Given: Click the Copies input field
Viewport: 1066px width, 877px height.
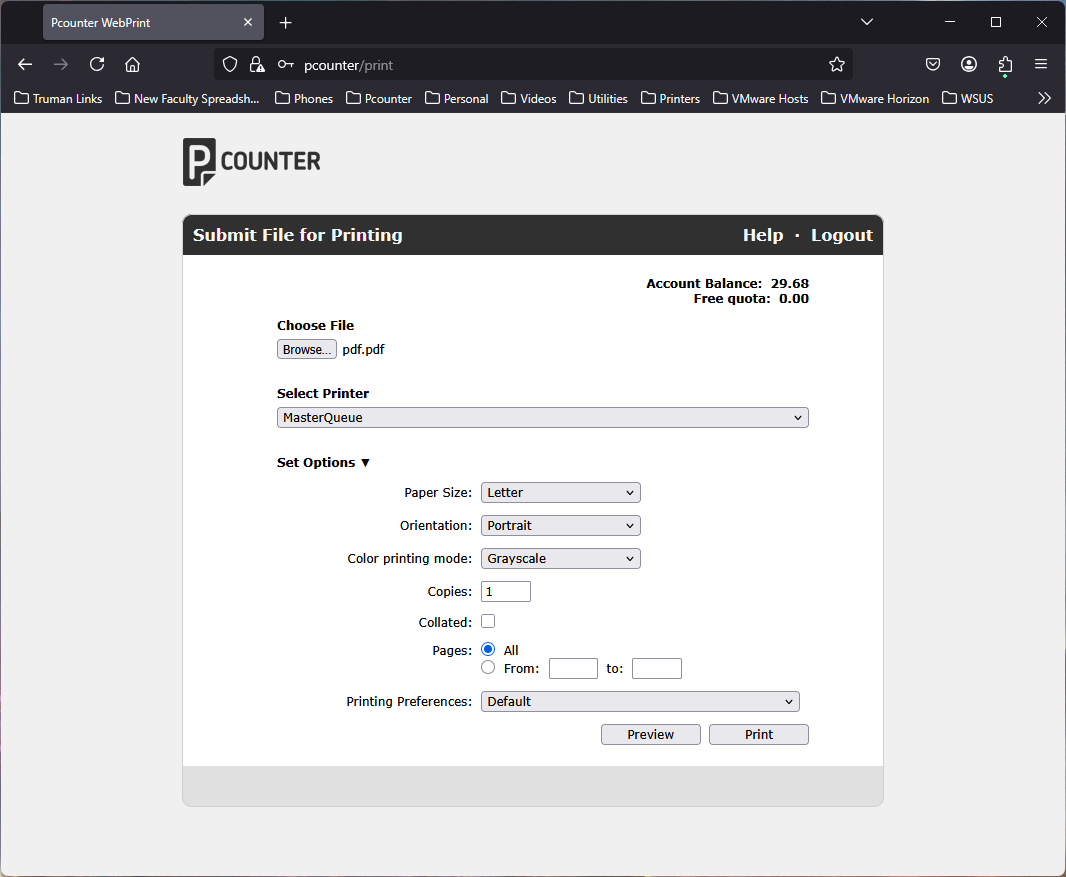Looking at the screenshot, I should (506, 591).
